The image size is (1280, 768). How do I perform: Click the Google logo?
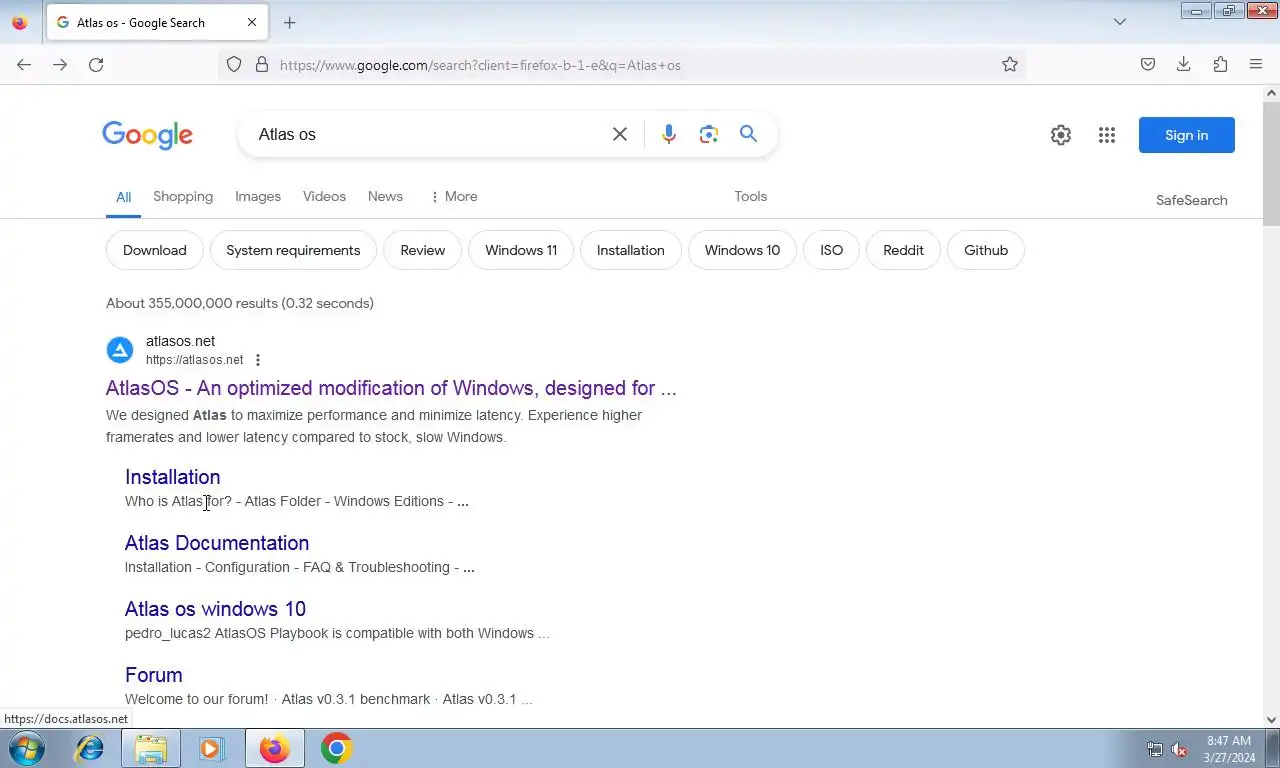[147, 135]
